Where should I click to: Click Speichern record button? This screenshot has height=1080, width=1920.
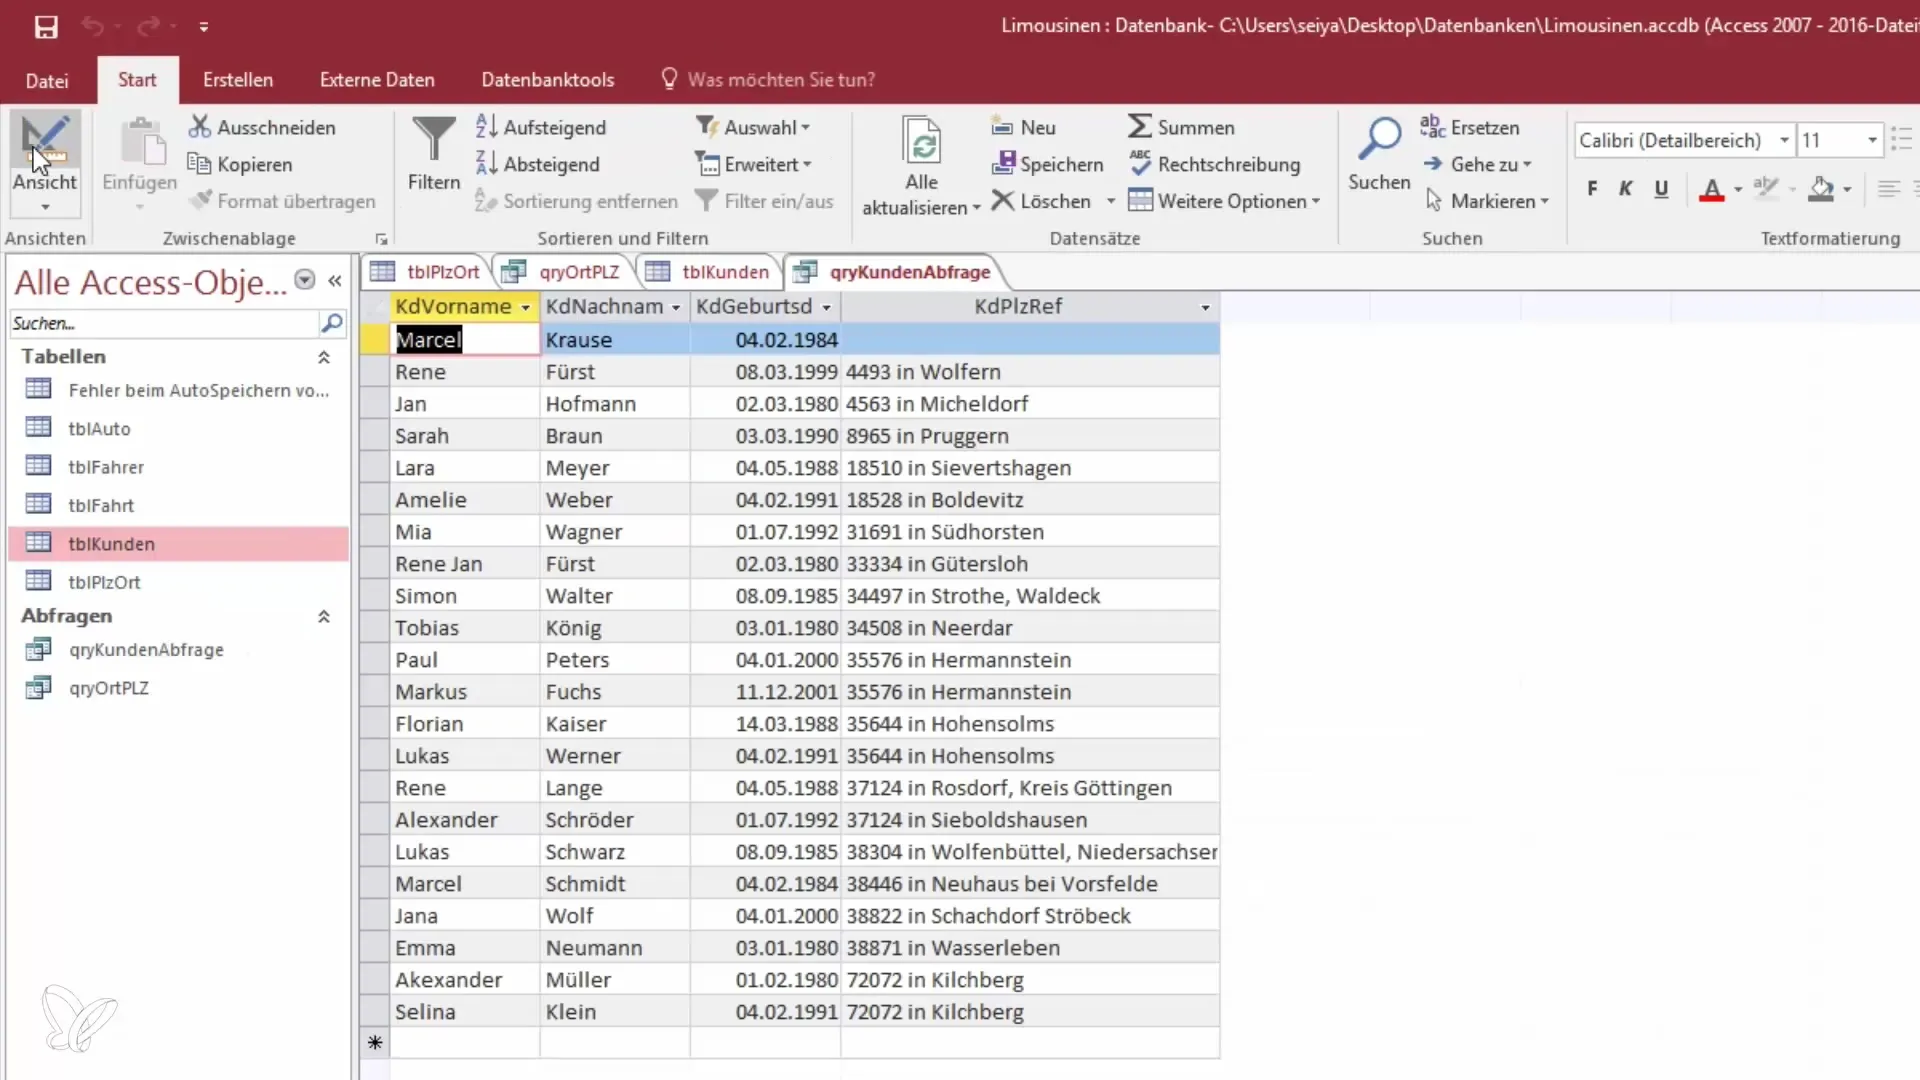tap(1047, 164)
